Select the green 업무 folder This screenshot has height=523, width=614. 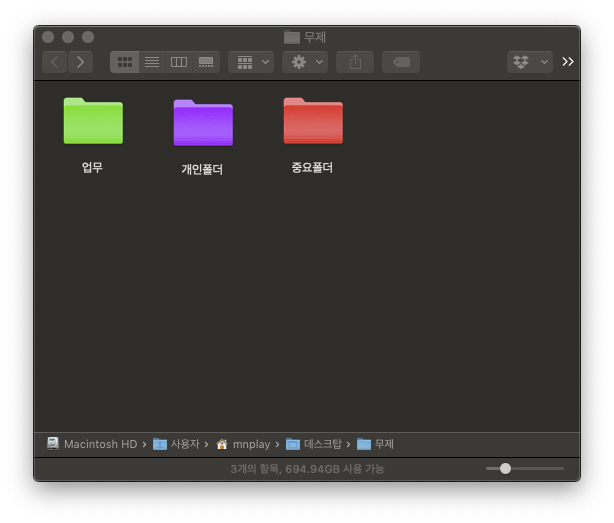(x=93, y=121)
